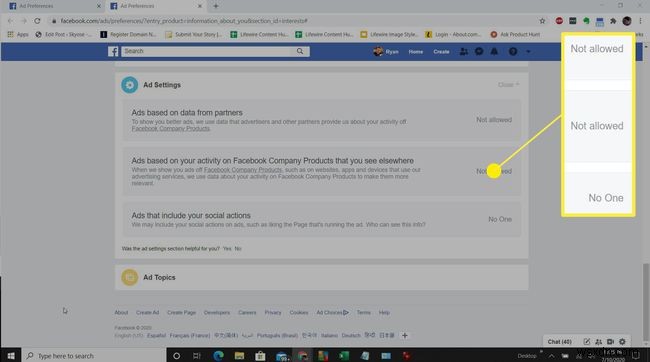Expand the account menu arrow in Facebook header
This screenshot has height=362, width=650.
tap(528, 52)
